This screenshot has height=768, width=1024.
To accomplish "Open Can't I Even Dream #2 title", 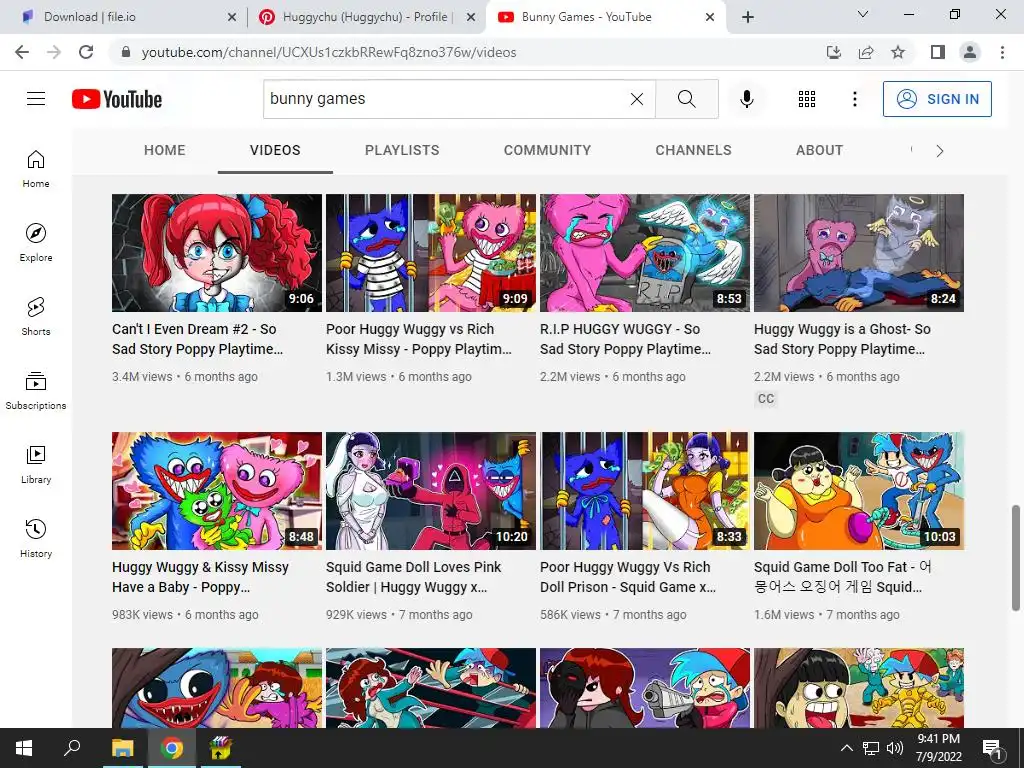I will tap(198, 339).
